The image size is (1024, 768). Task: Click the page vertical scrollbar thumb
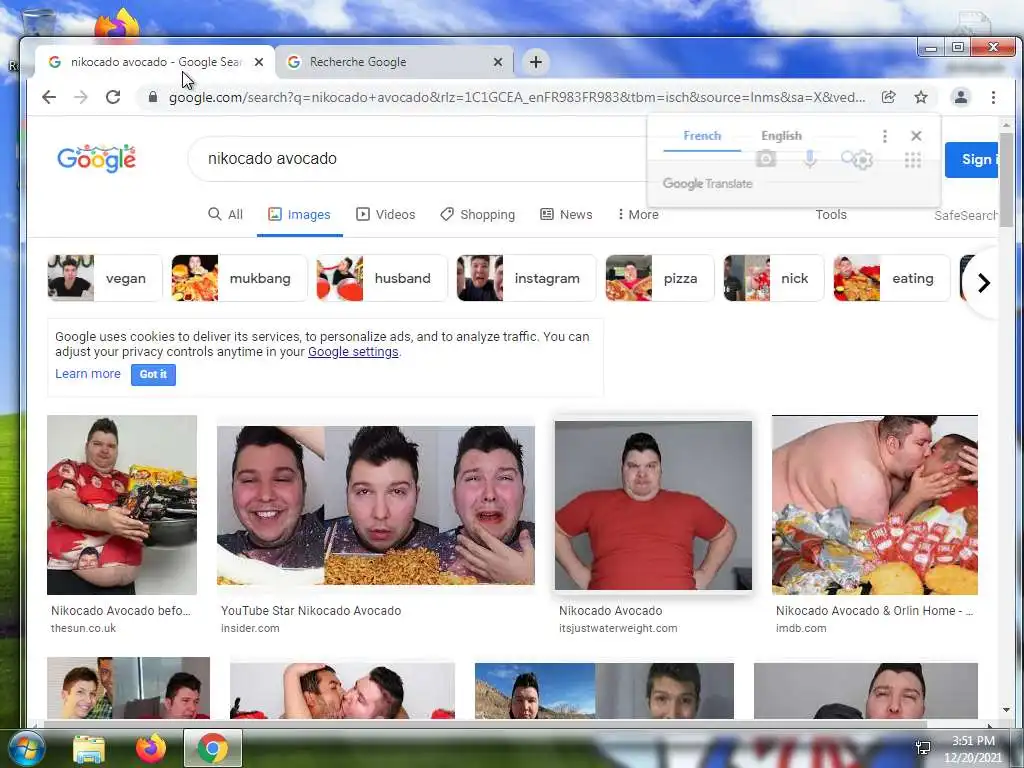click(1006, 180)
